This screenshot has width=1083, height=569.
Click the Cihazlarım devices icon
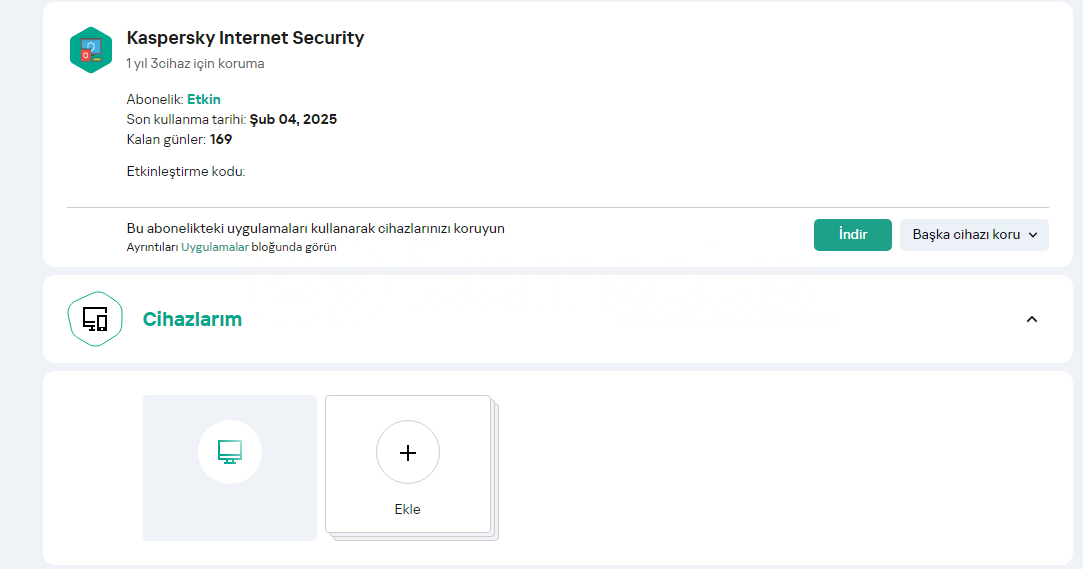coord(95,320)
